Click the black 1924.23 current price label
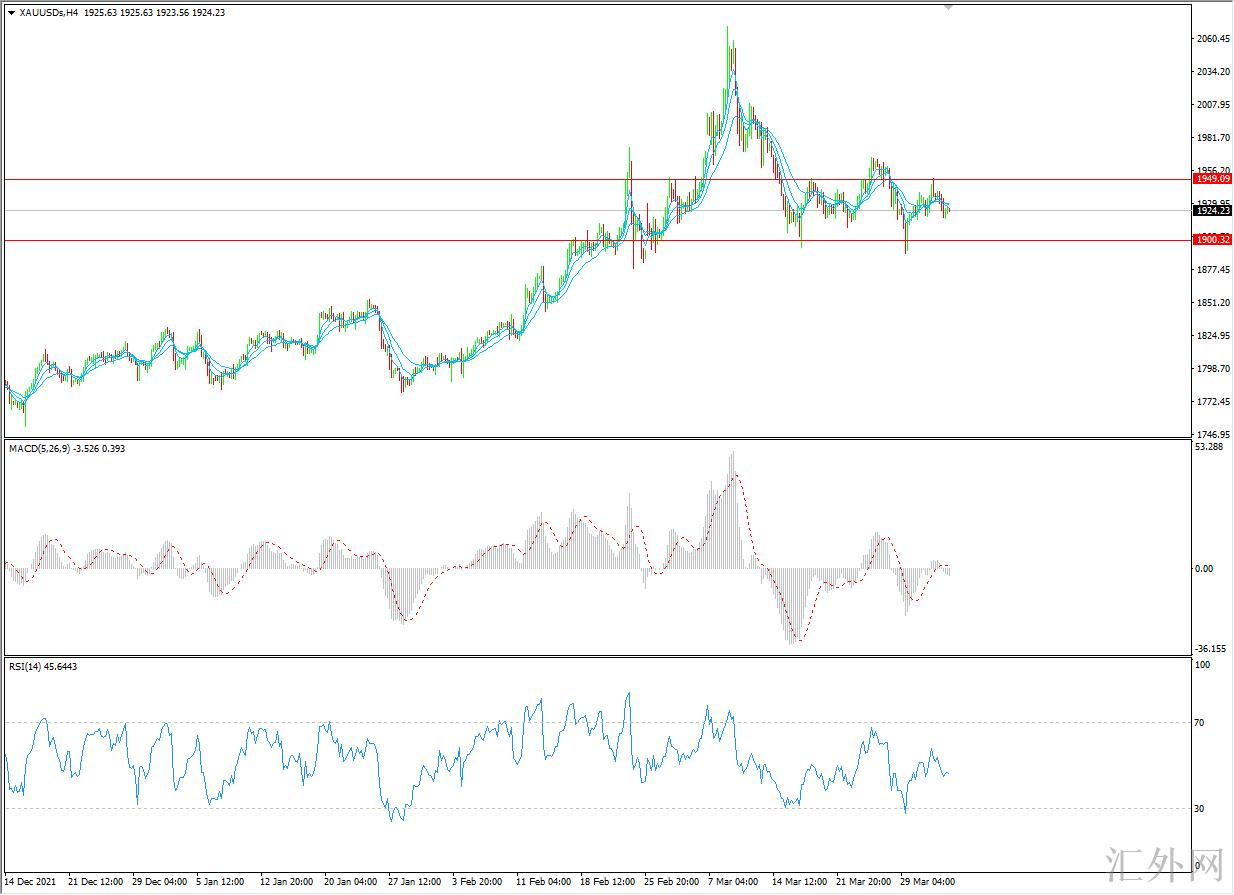The width and height of the screenshot is (1234, 895). pyautogui.click(x=1212, y=210)
